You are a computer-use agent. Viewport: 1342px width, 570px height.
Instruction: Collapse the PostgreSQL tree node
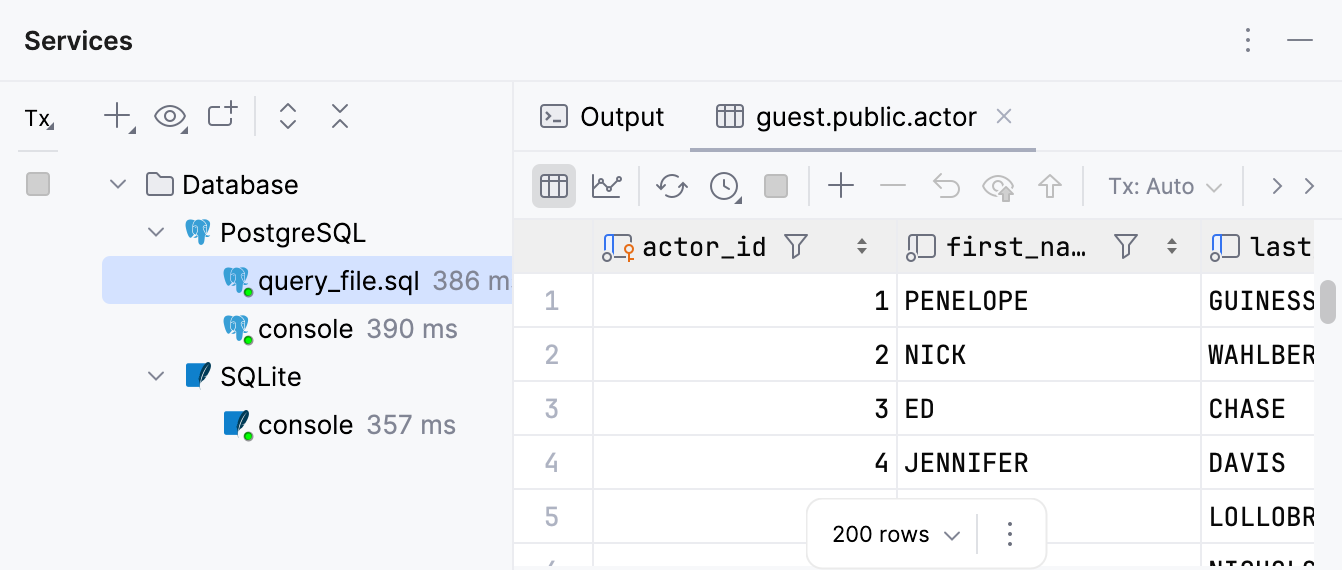156,233
